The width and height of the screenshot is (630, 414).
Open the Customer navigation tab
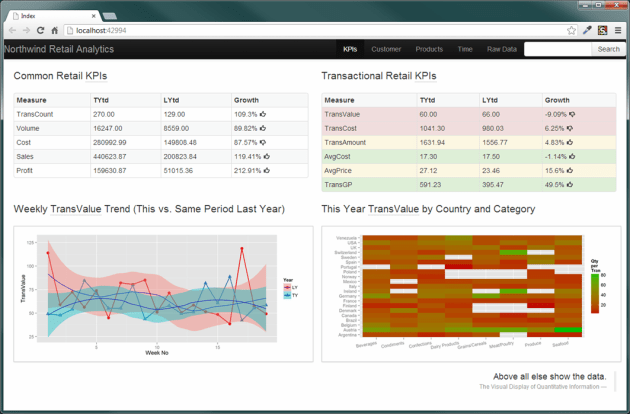click(x=386, y=49)
